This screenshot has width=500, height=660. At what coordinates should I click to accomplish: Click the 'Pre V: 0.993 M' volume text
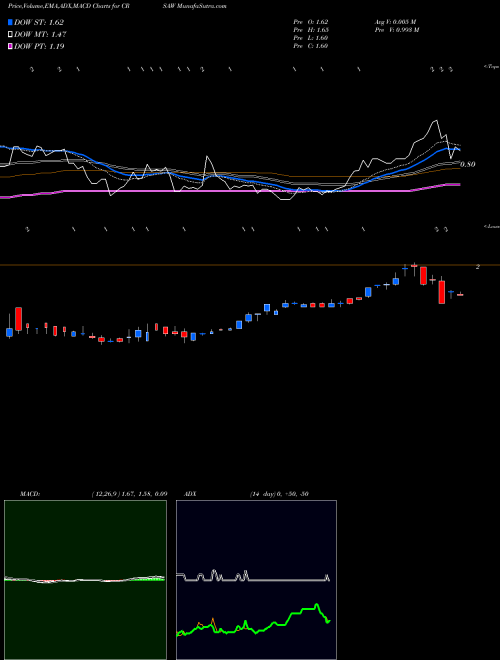pyautogui.click(x=396, y=30)
